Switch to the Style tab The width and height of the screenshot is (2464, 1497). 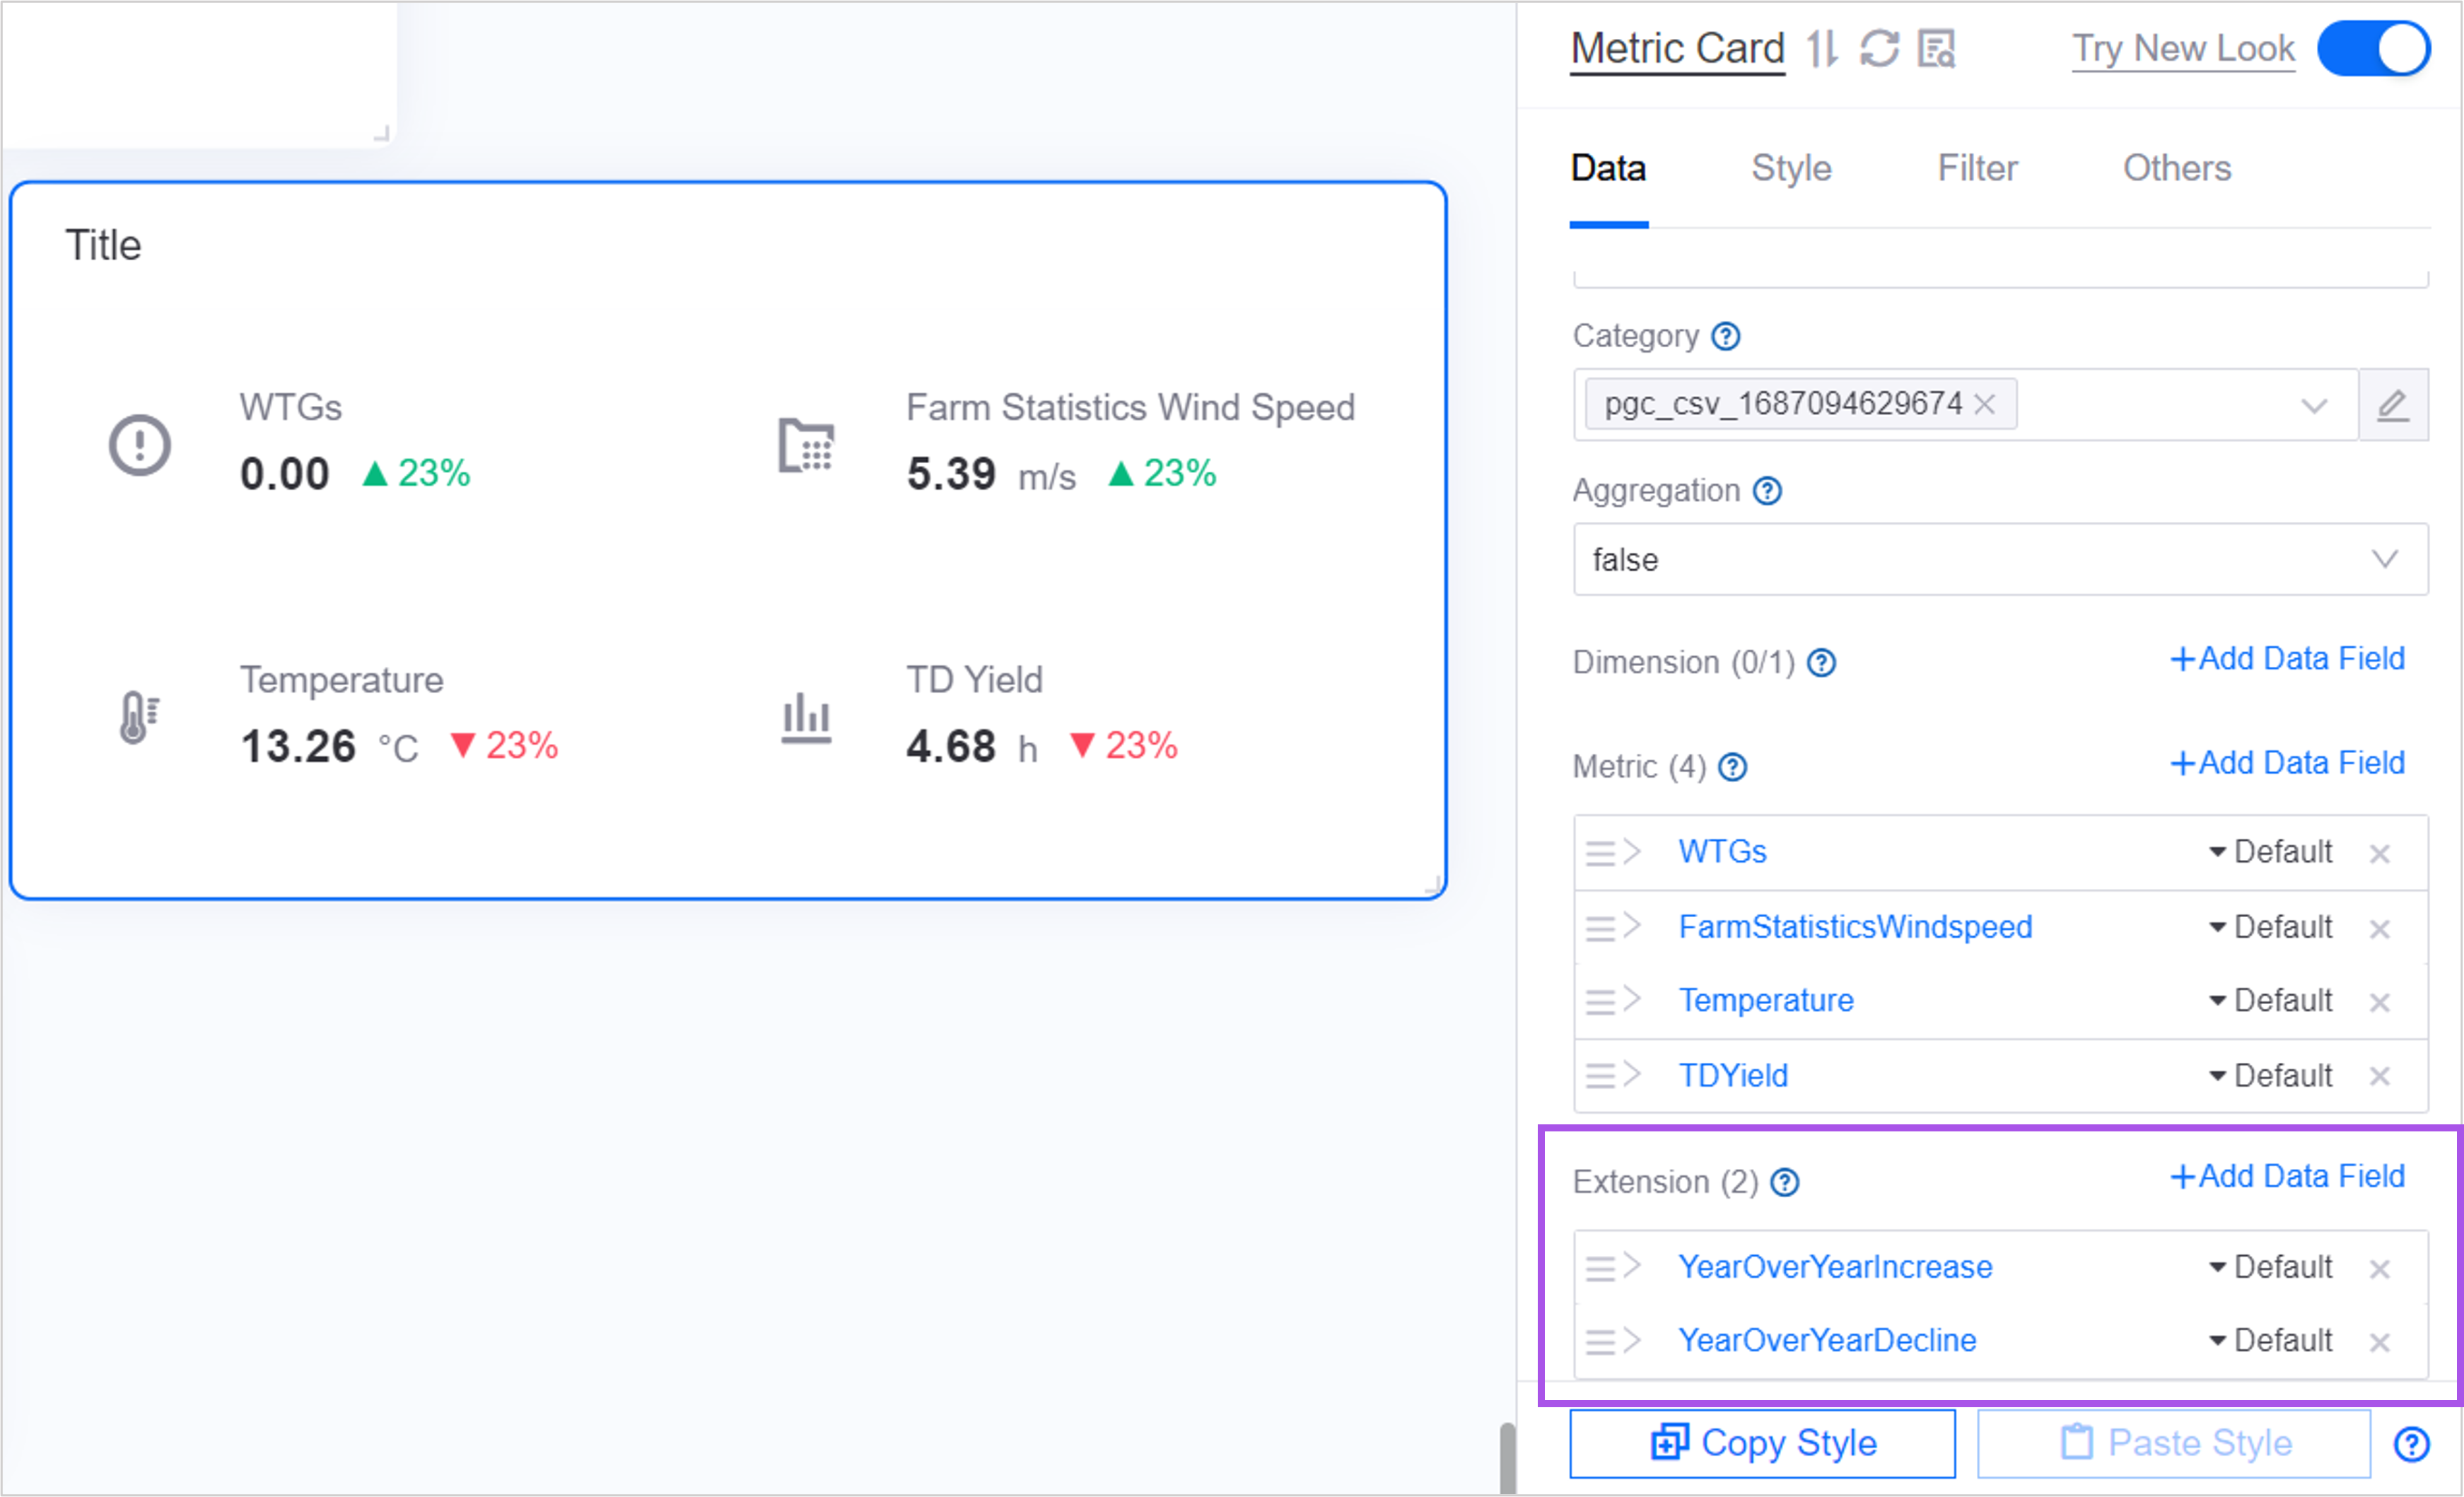pyautogui.click(x=1790, y=168)
